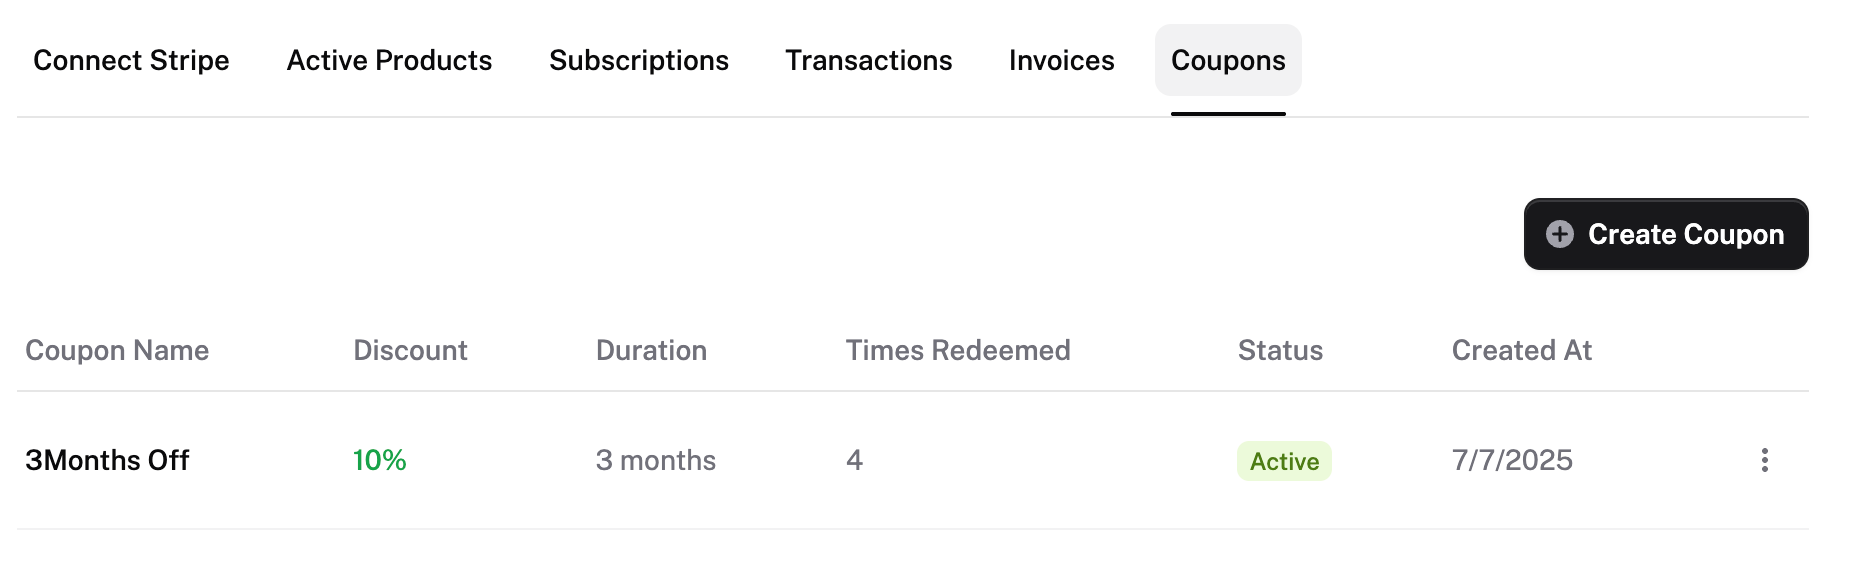
Task: Open the three-dot menu for 3Months Off
Action: pos(1764,460)
